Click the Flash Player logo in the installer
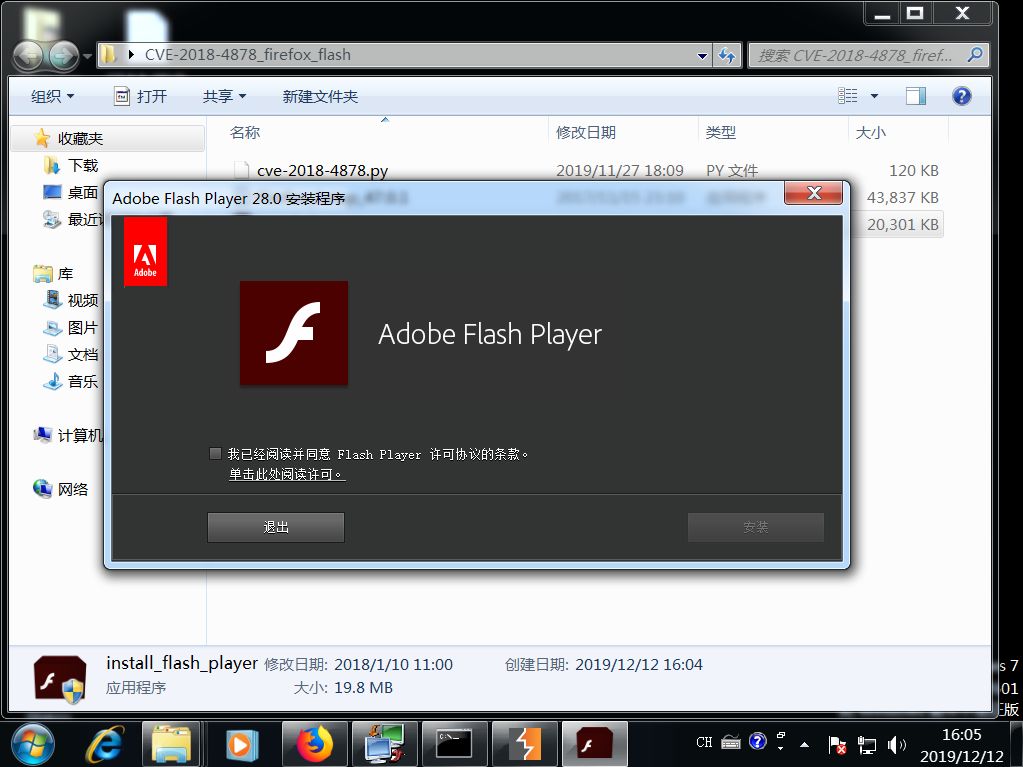1023x767 pixels. (294, 333)
